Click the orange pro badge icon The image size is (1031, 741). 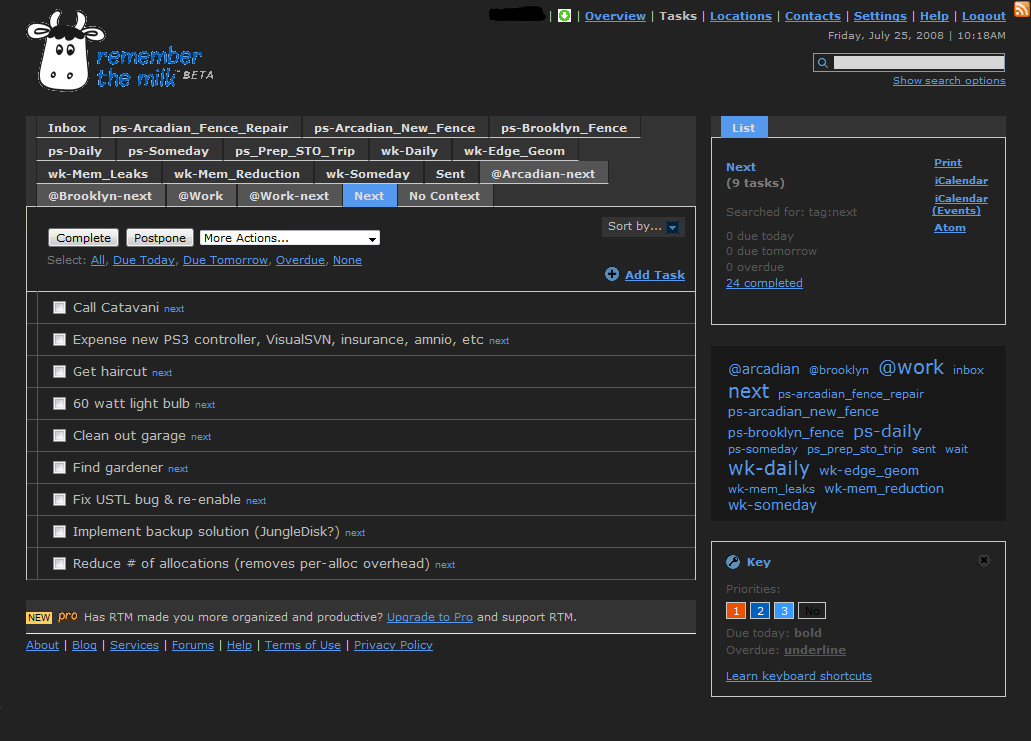point(68,617)
